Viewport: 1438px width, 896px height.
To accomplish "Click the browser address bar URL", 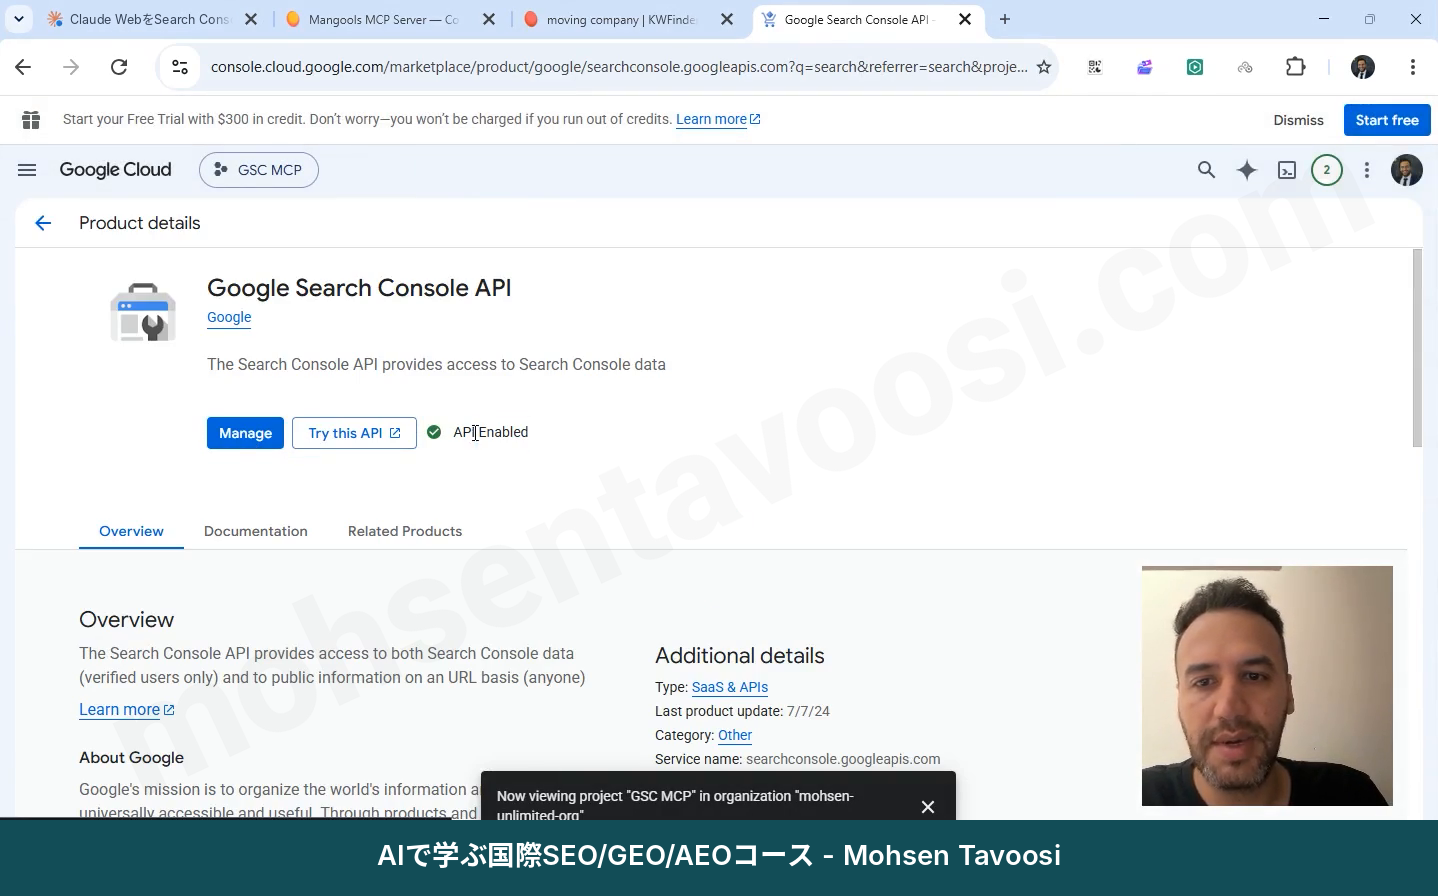I will pos(619,67).
